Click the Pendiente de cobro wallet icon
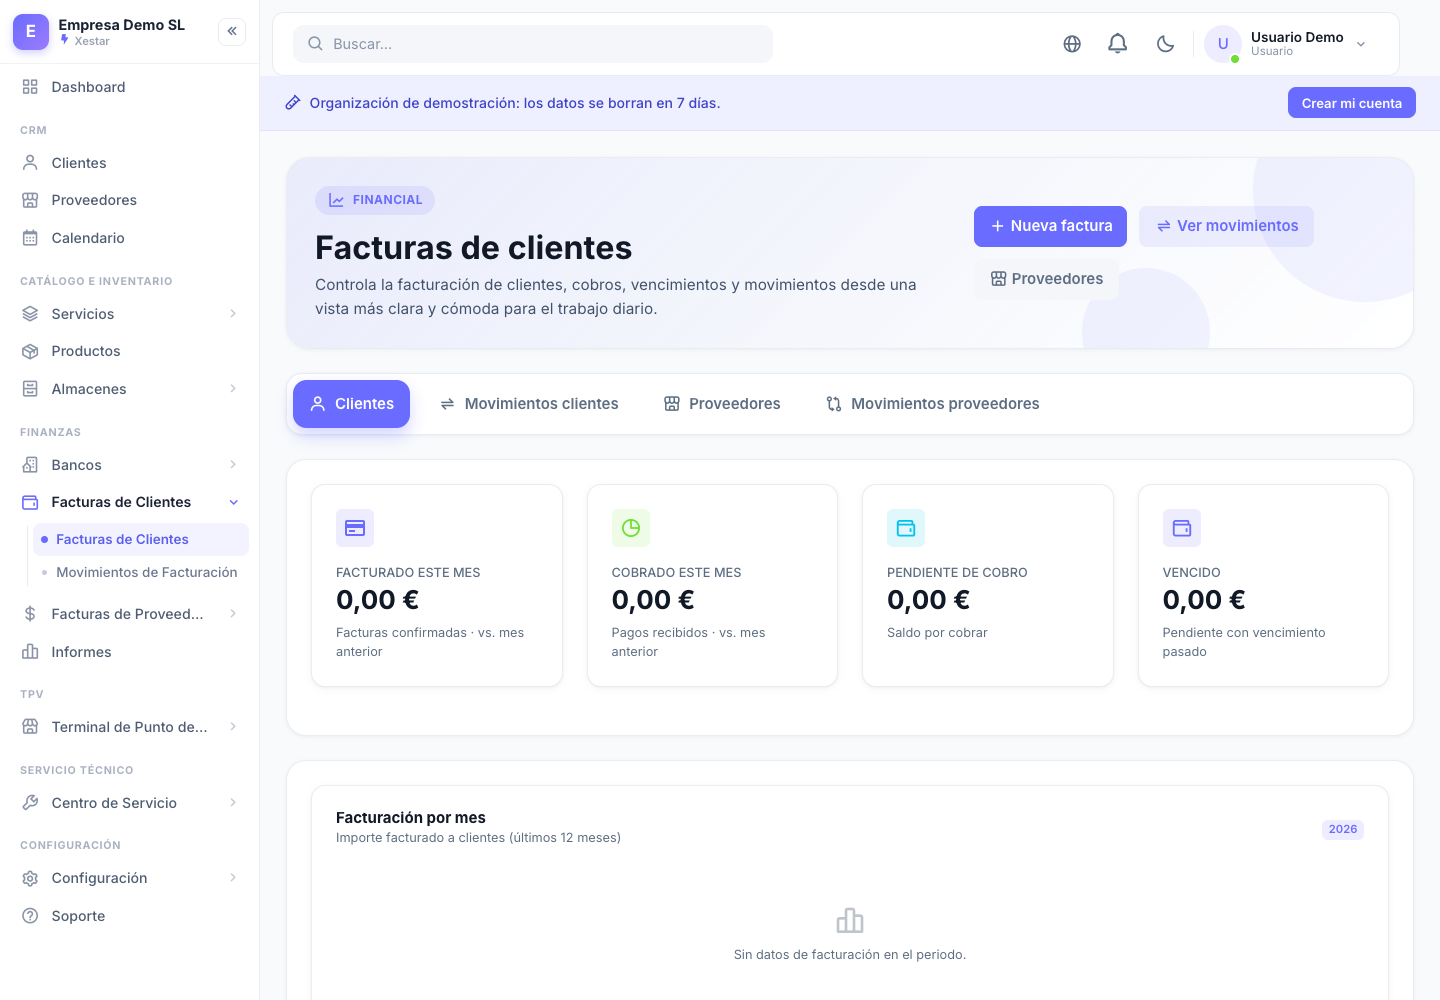Viewport: 1440px width, 1000px height. click(906, 528)
